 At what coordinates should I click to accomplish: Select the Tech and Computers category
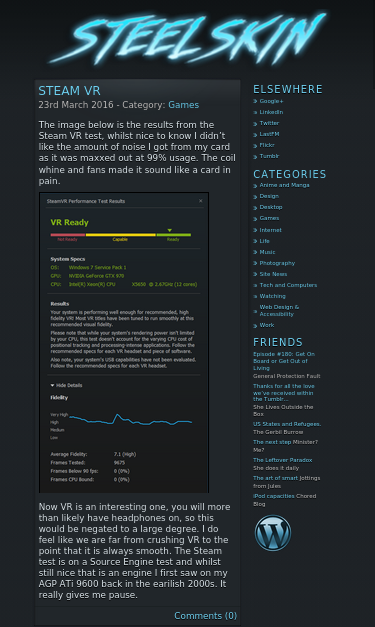[288, 285]
